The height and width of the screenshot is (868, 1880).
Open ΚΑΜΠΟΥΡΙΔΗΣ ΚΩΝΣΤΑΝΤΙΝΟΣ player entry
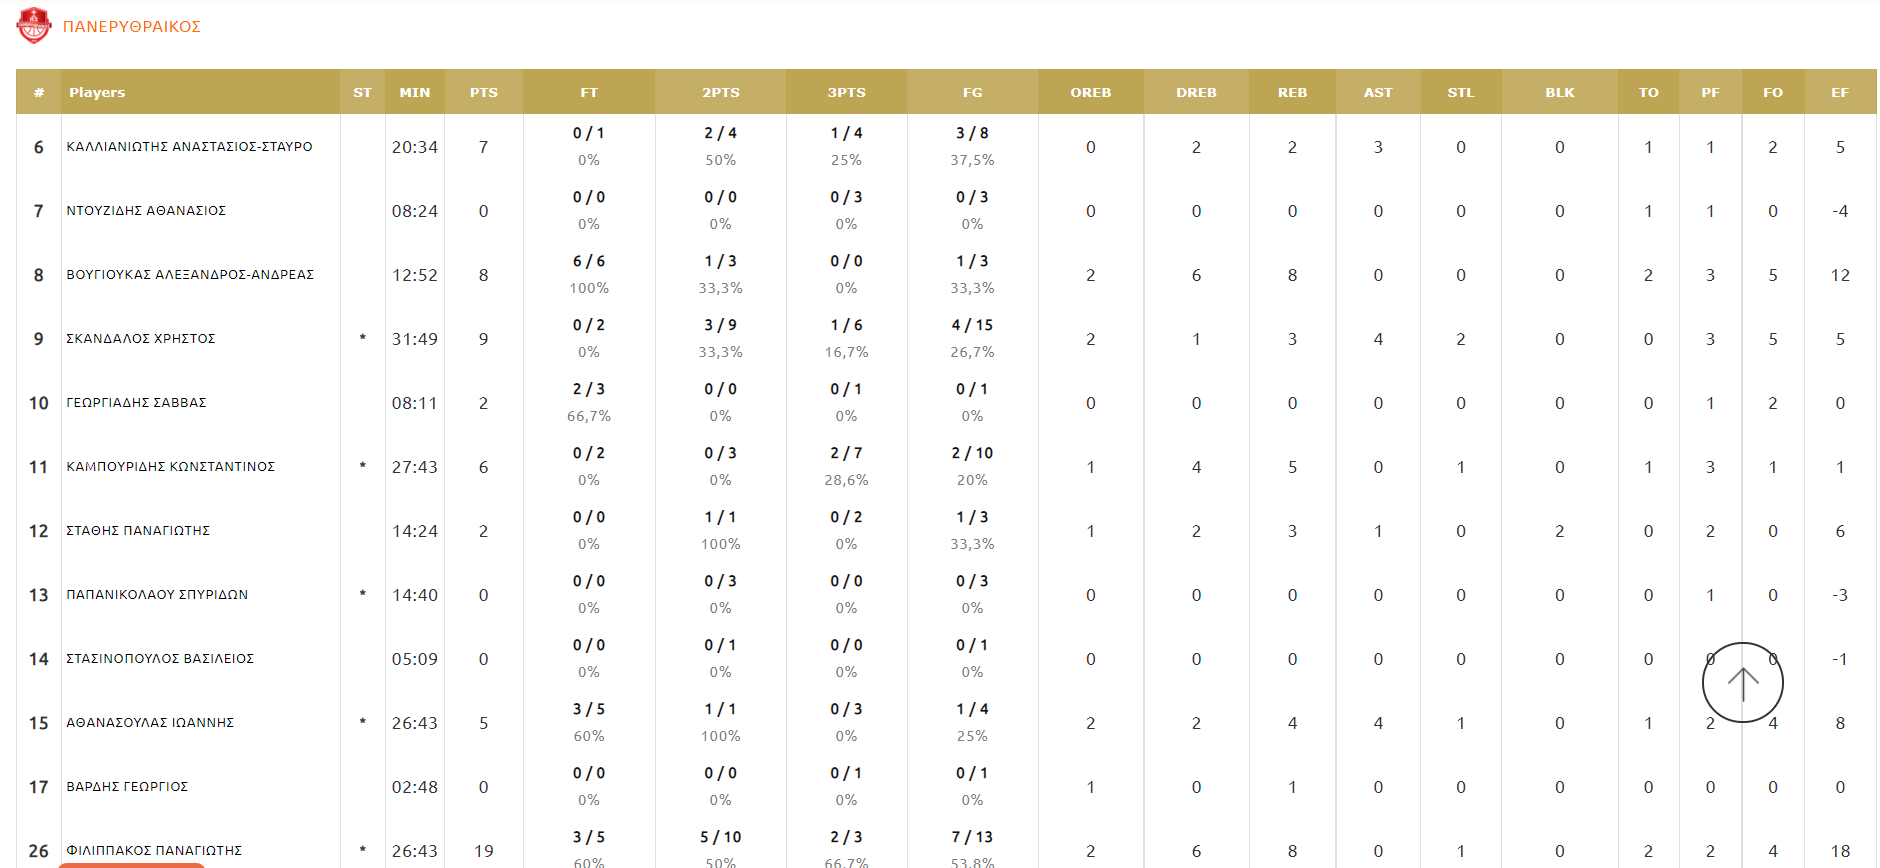click(x=170, y=467)
